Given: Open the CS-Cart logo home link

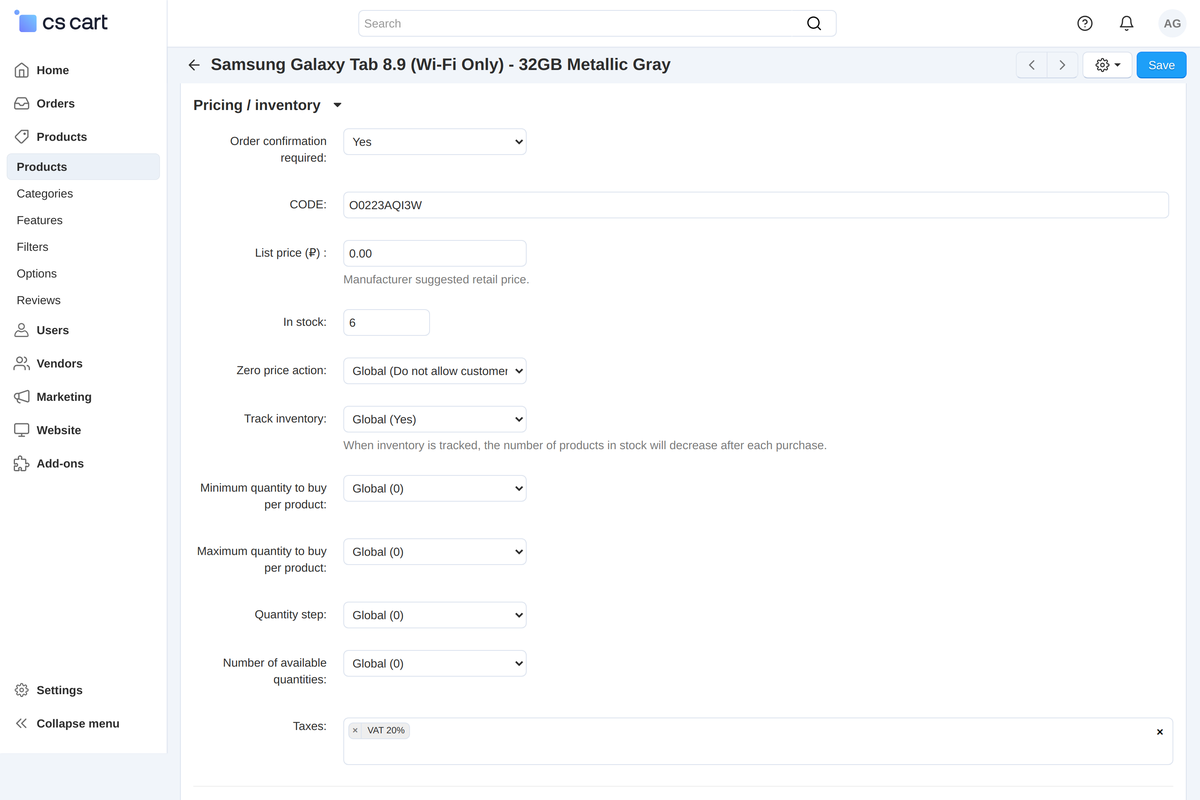Looking at the screenshot, I should (x=61, y=22).
